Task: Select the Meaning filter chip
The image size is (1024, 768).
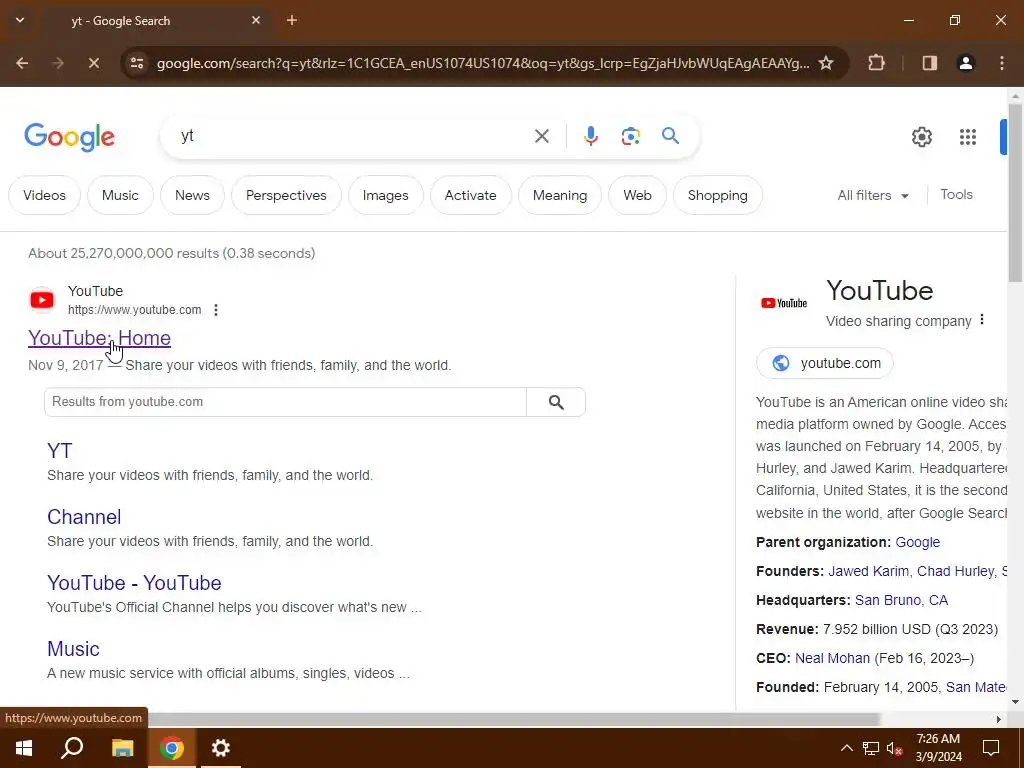Action: [x=560, y=195]
